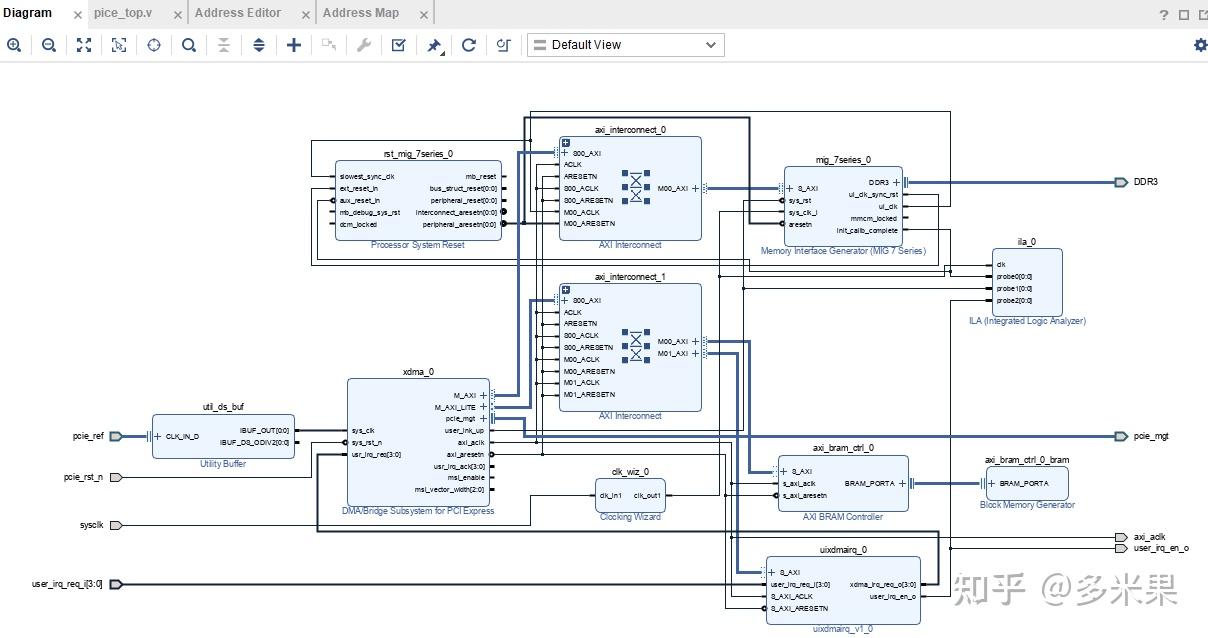
Task: Click the Zoom Out magnifier icon
Action: (x=48, y=45)
